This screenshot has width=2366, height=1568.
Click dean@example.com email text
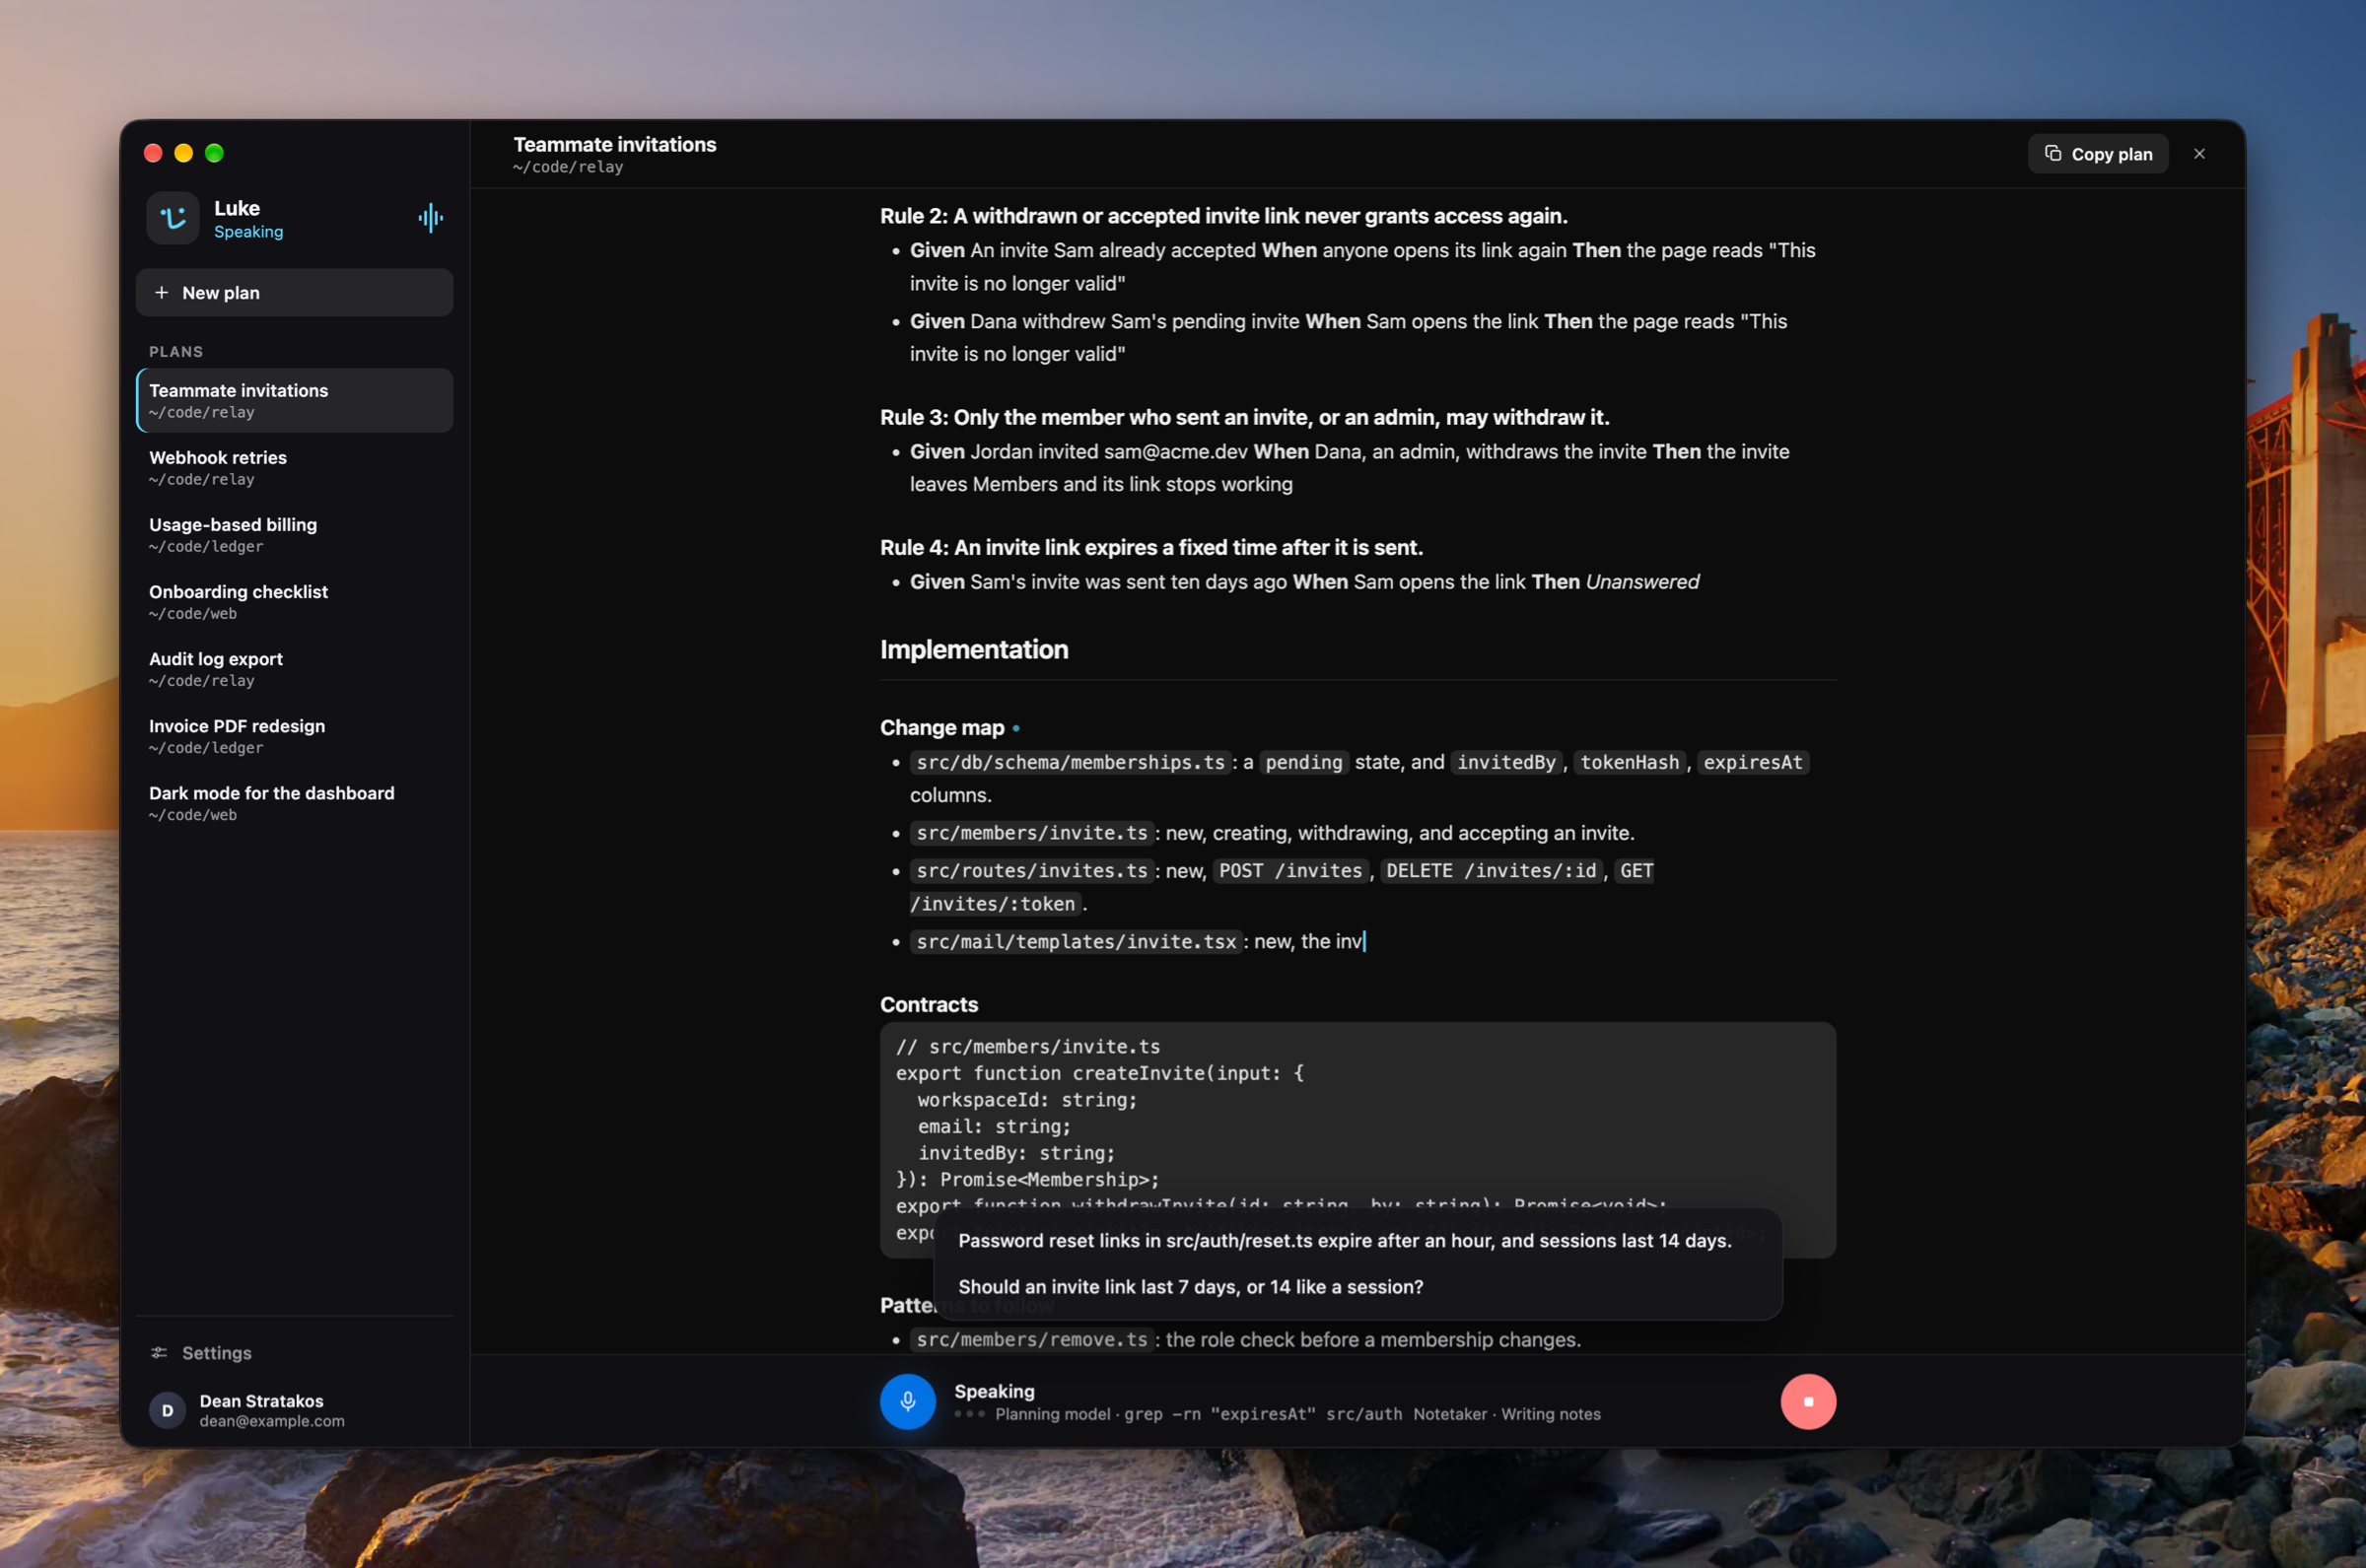click(272, 1421)
